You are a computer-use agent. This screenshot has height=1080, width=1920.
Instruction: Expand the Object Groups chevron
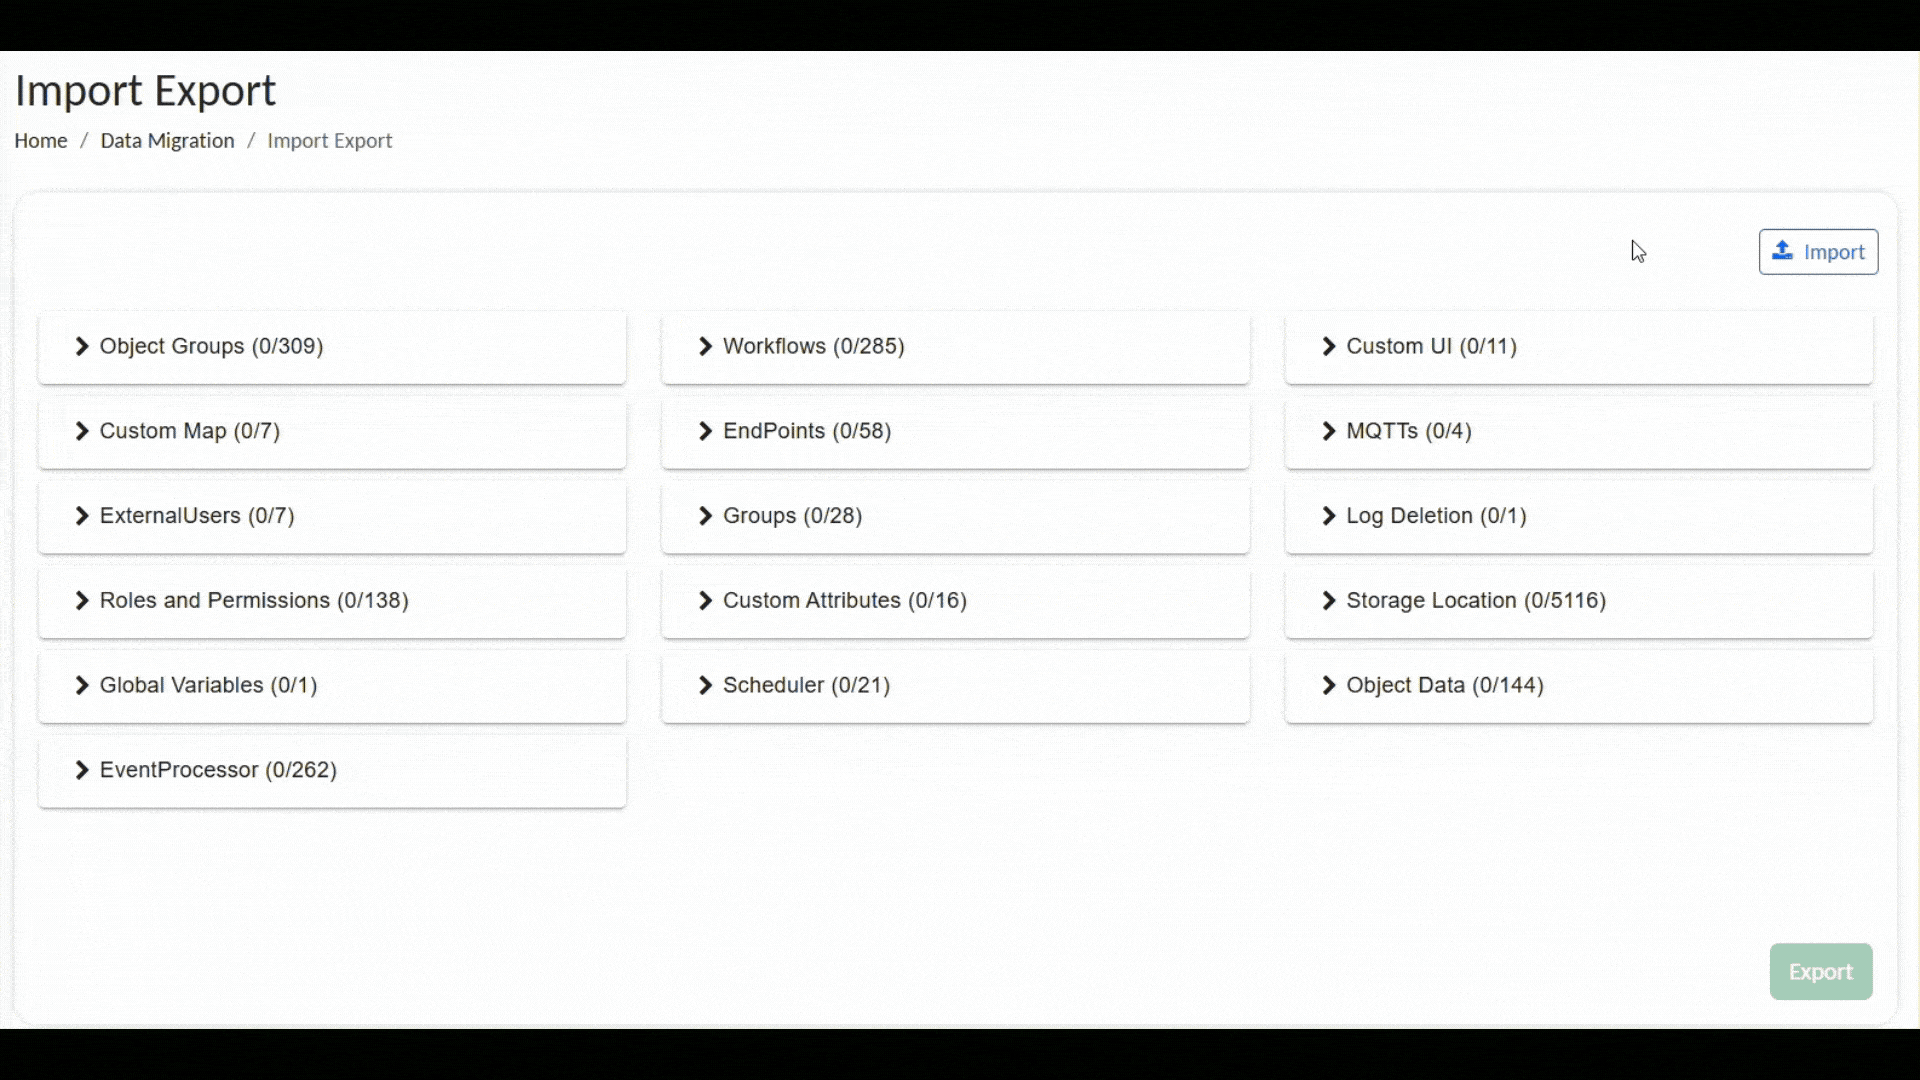coord(82,347)
